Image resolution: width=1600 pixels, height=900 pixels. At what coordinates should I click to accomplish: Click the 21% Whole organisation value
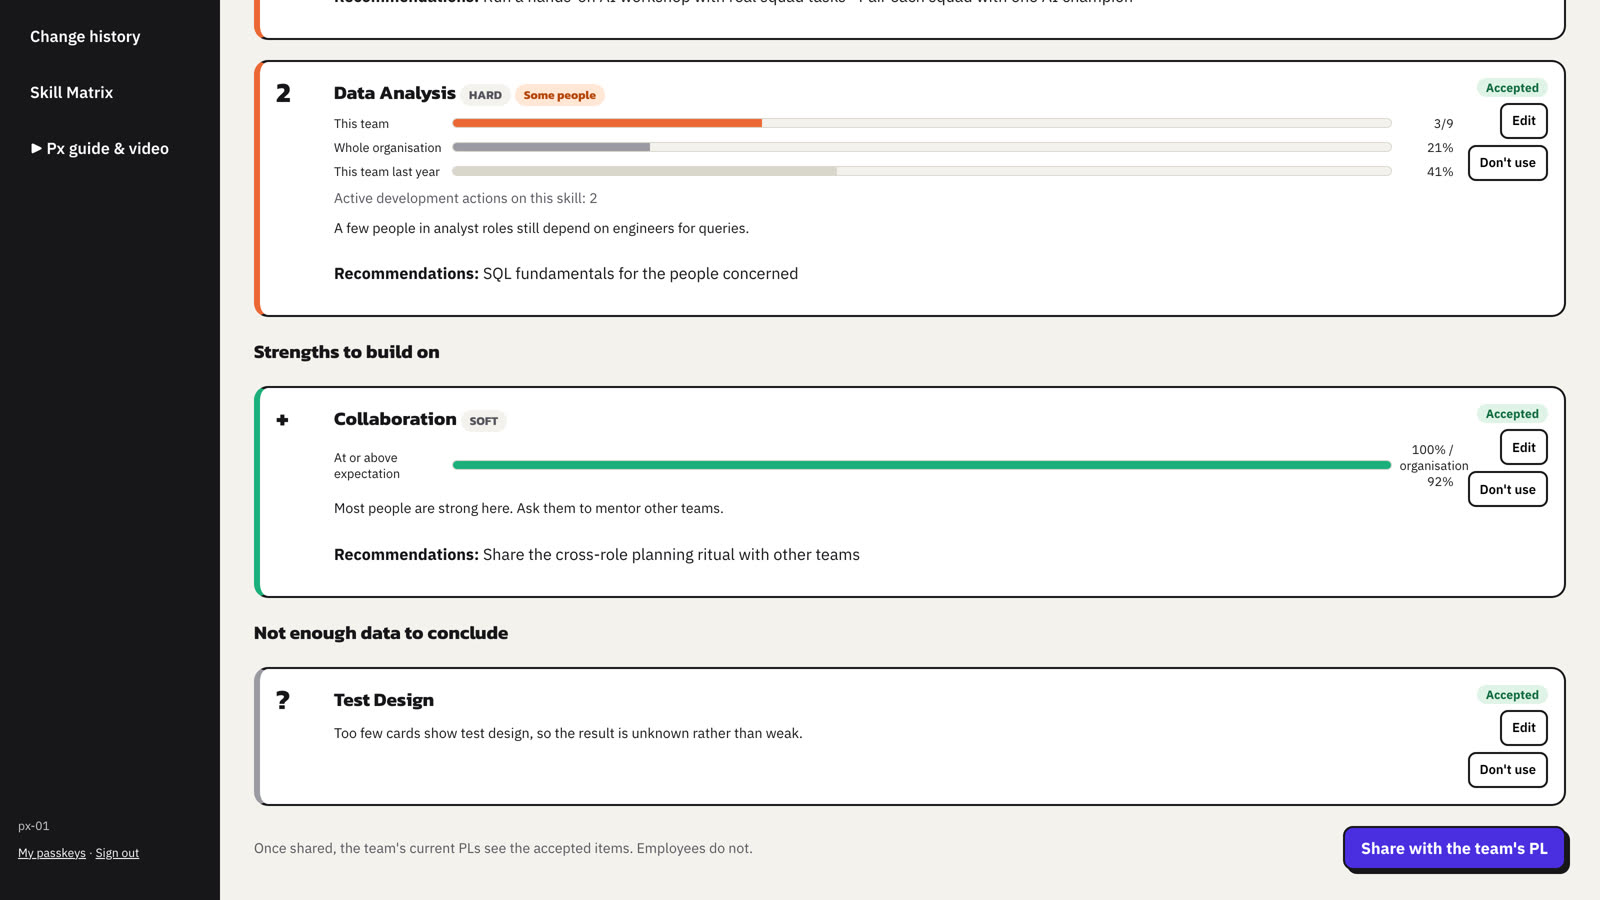pyautogui.click(x=1440, y=148)
